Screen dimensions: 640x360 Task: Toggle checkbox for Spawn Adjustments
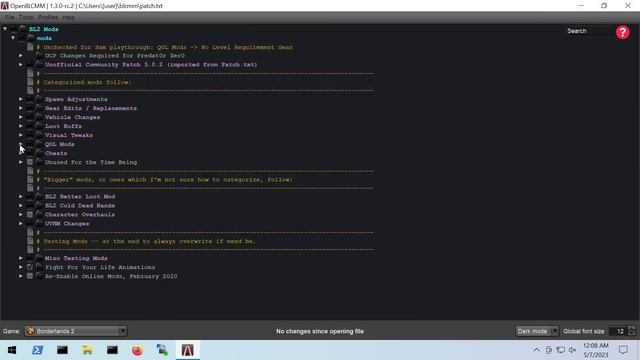pyautogui.click(x=30, y=99)
